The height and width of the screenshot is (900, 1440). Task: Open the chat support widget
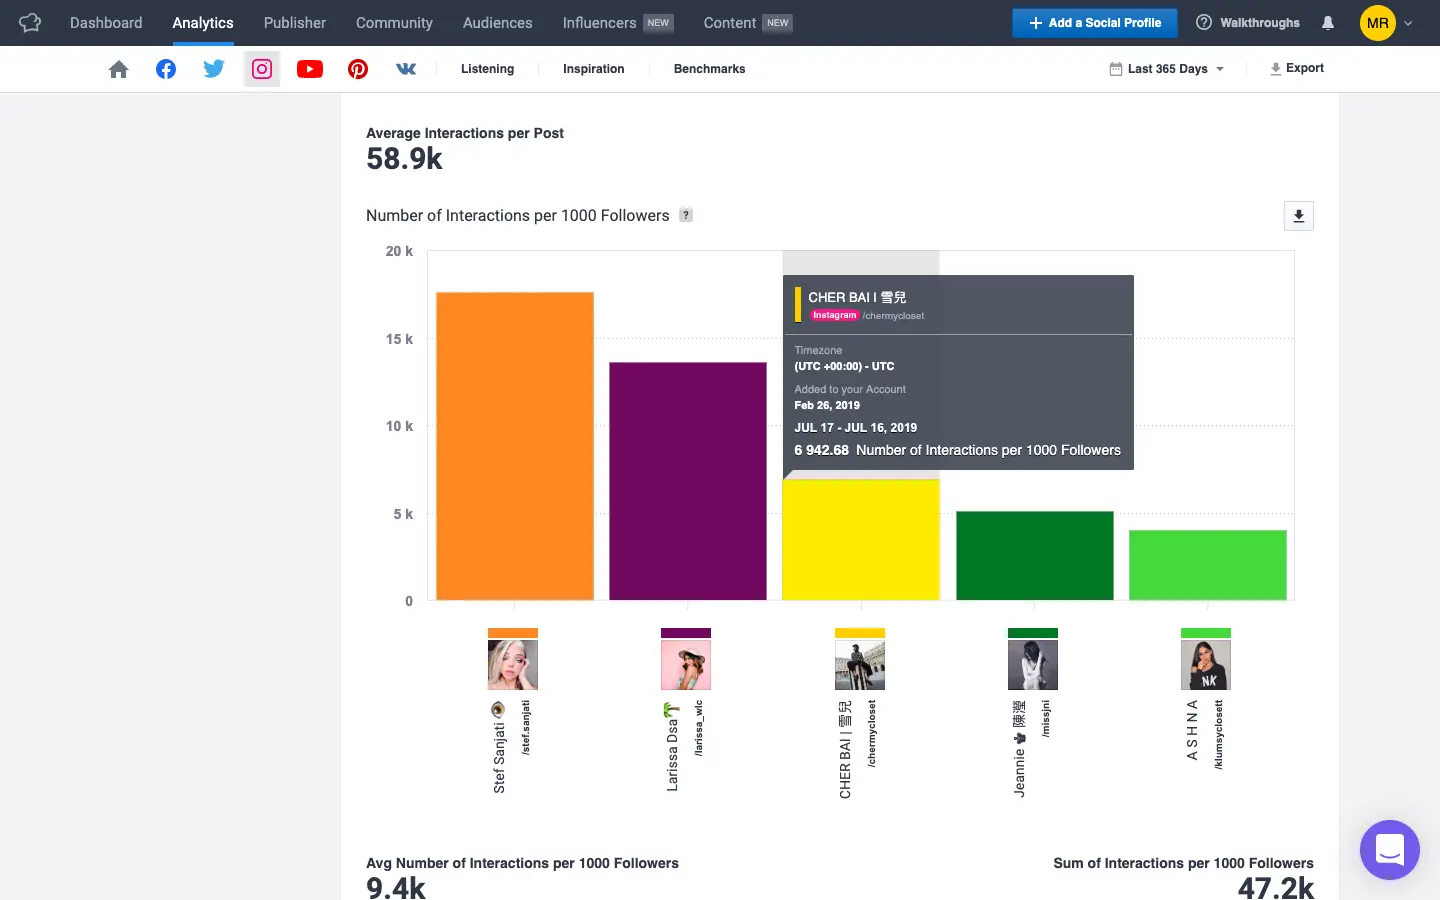[1389, 850]
